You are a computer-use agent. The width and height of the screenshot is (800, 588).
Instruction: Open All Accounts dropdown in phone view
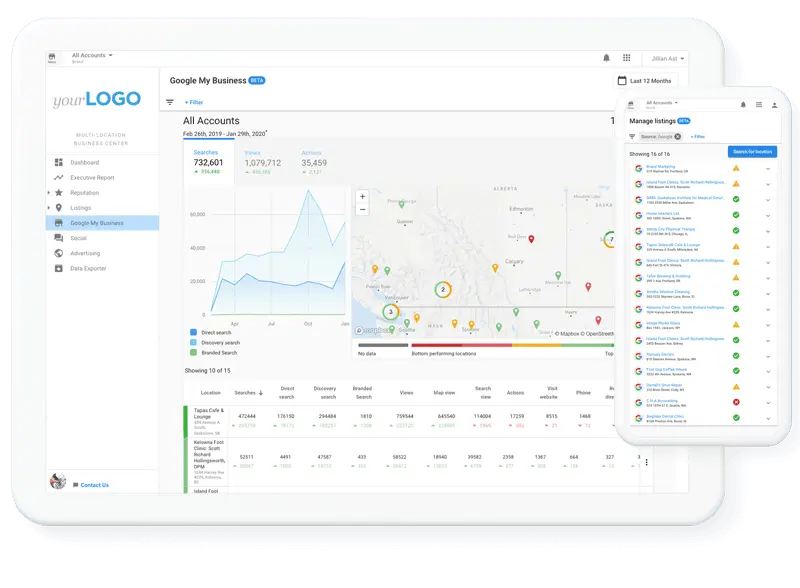tap(662, 103)
